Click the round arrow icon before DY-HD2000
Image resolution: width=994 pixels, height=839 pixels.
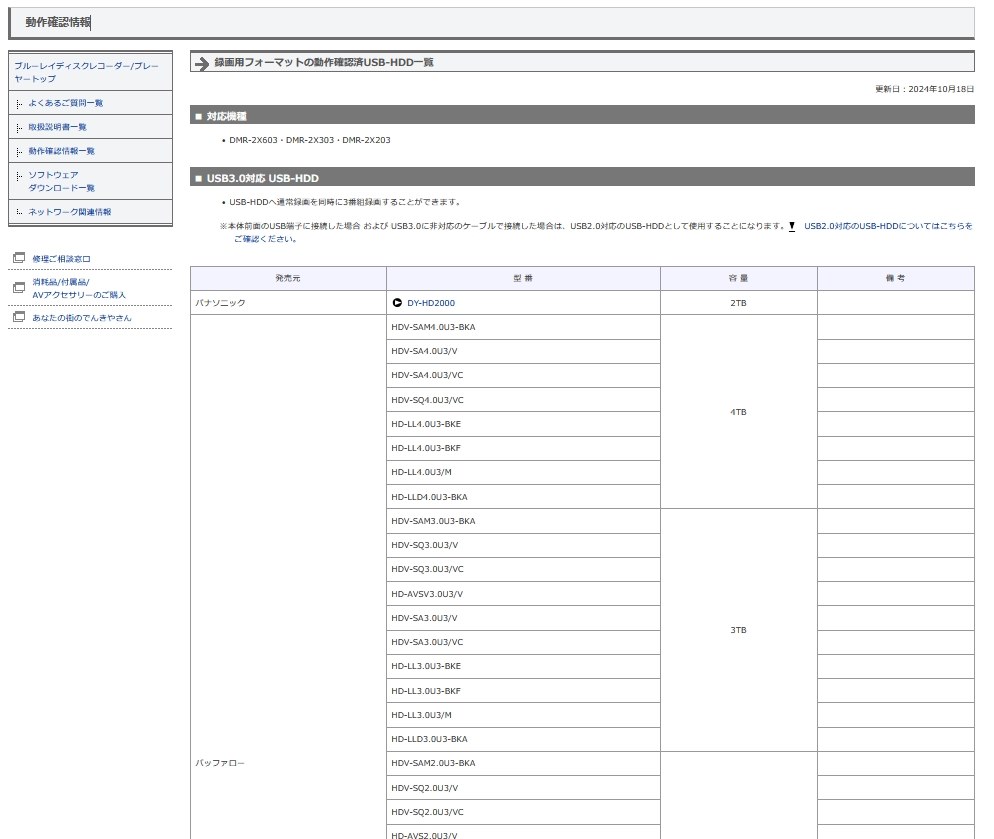tap(397, 303)
